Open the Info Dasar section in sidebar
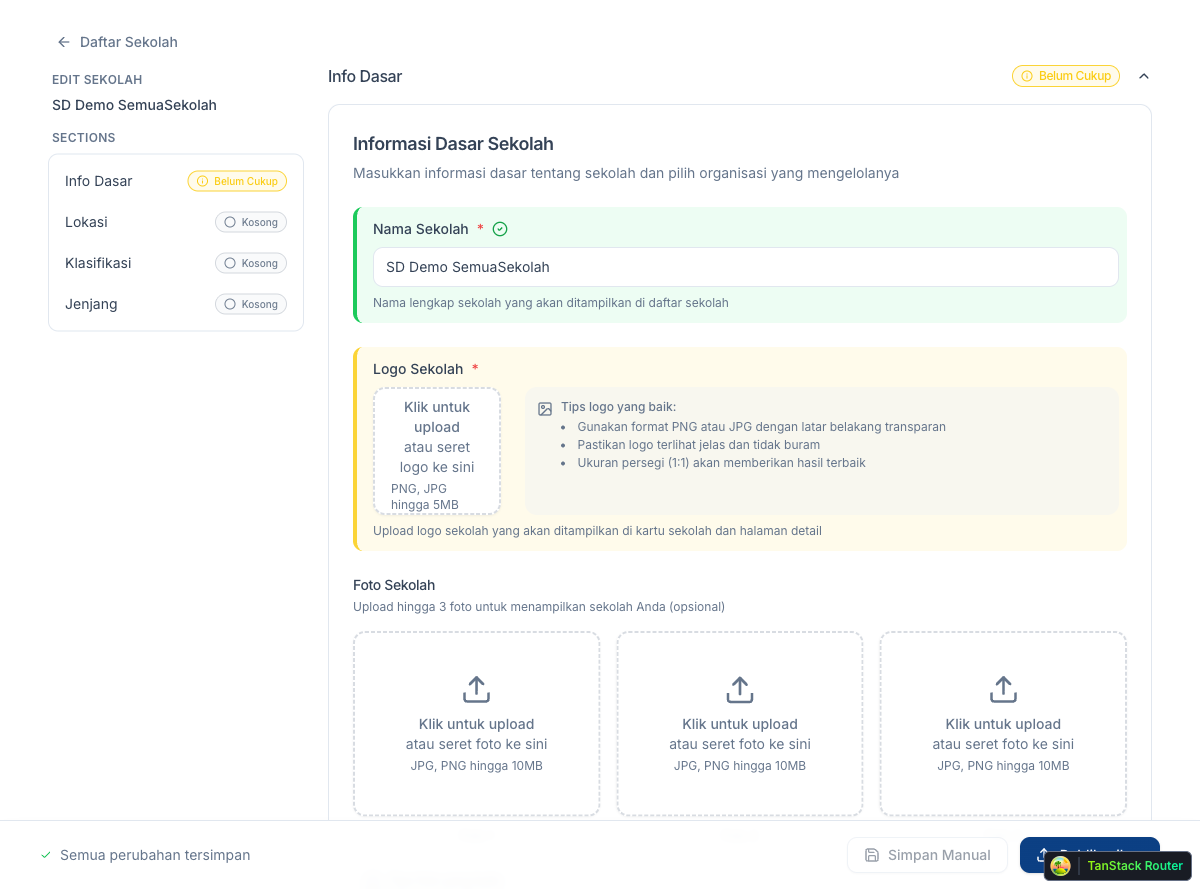1200x889 pixels. click(99, 181)
